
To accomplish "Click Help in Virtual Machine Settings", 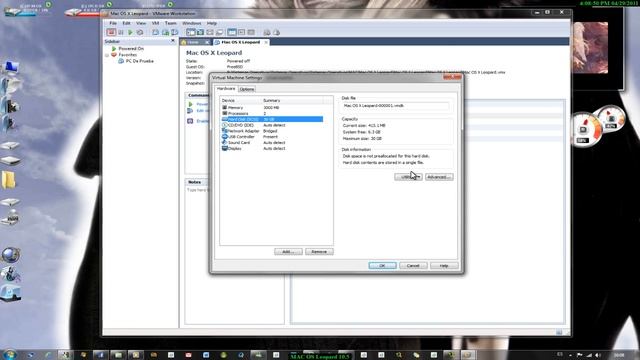I will tap(444, 266).
